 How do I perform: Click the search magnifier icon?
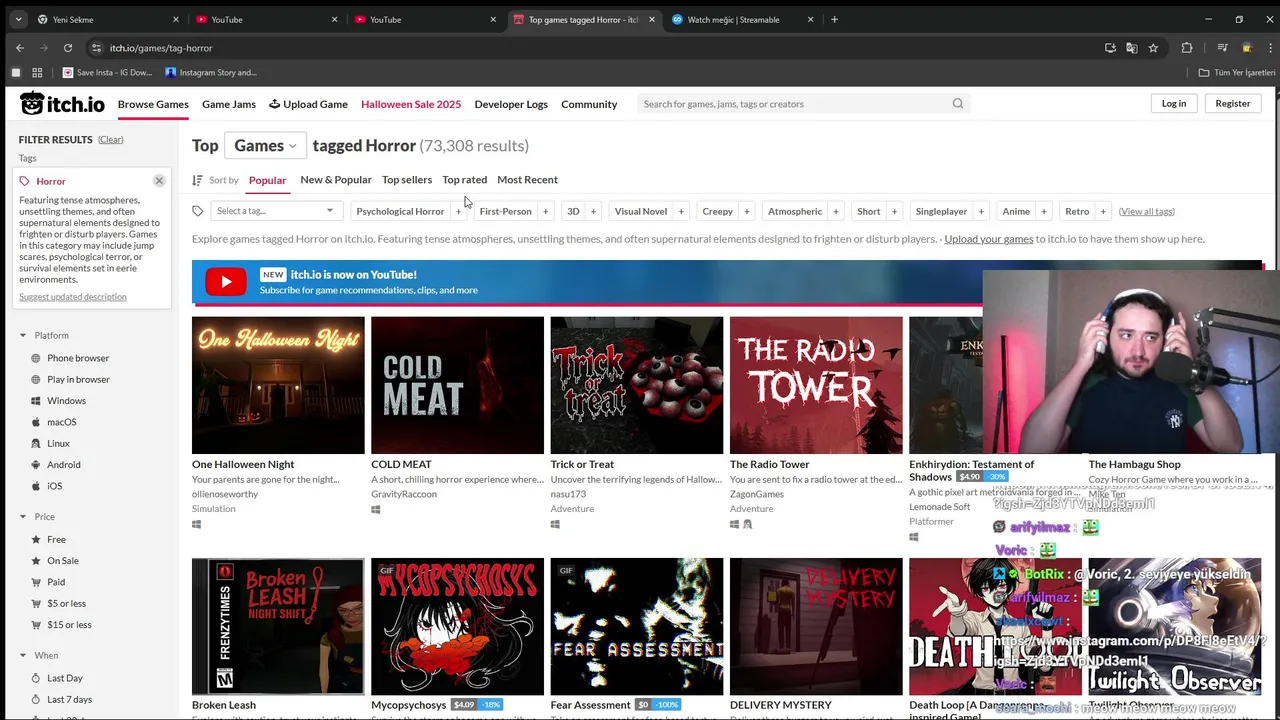coord(958,104)
